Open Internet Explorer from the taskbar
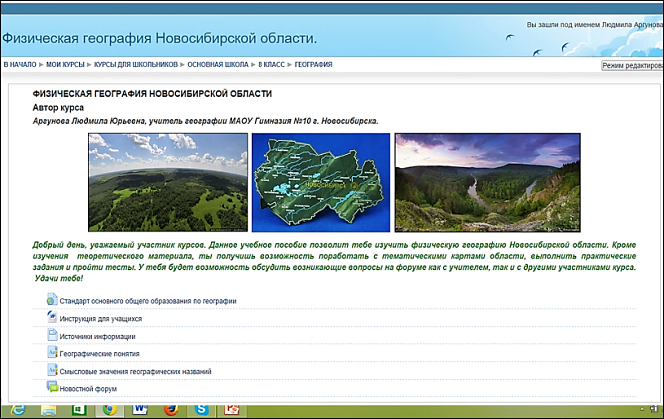Viewport: 664px width, 419px height. (17, 410)
